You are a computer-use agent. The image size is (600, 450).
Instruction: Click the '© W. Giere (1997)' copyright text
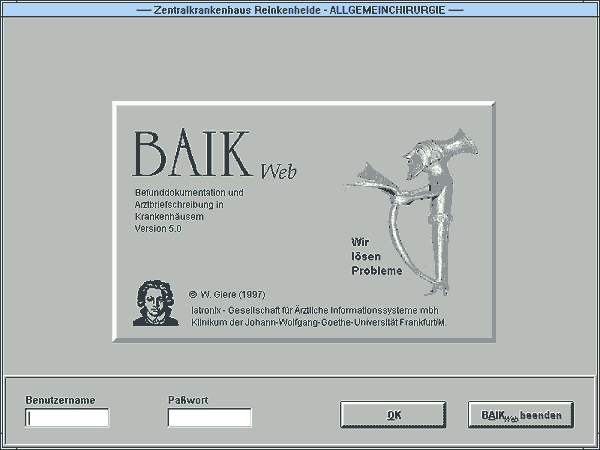click(x=227, y=295)
